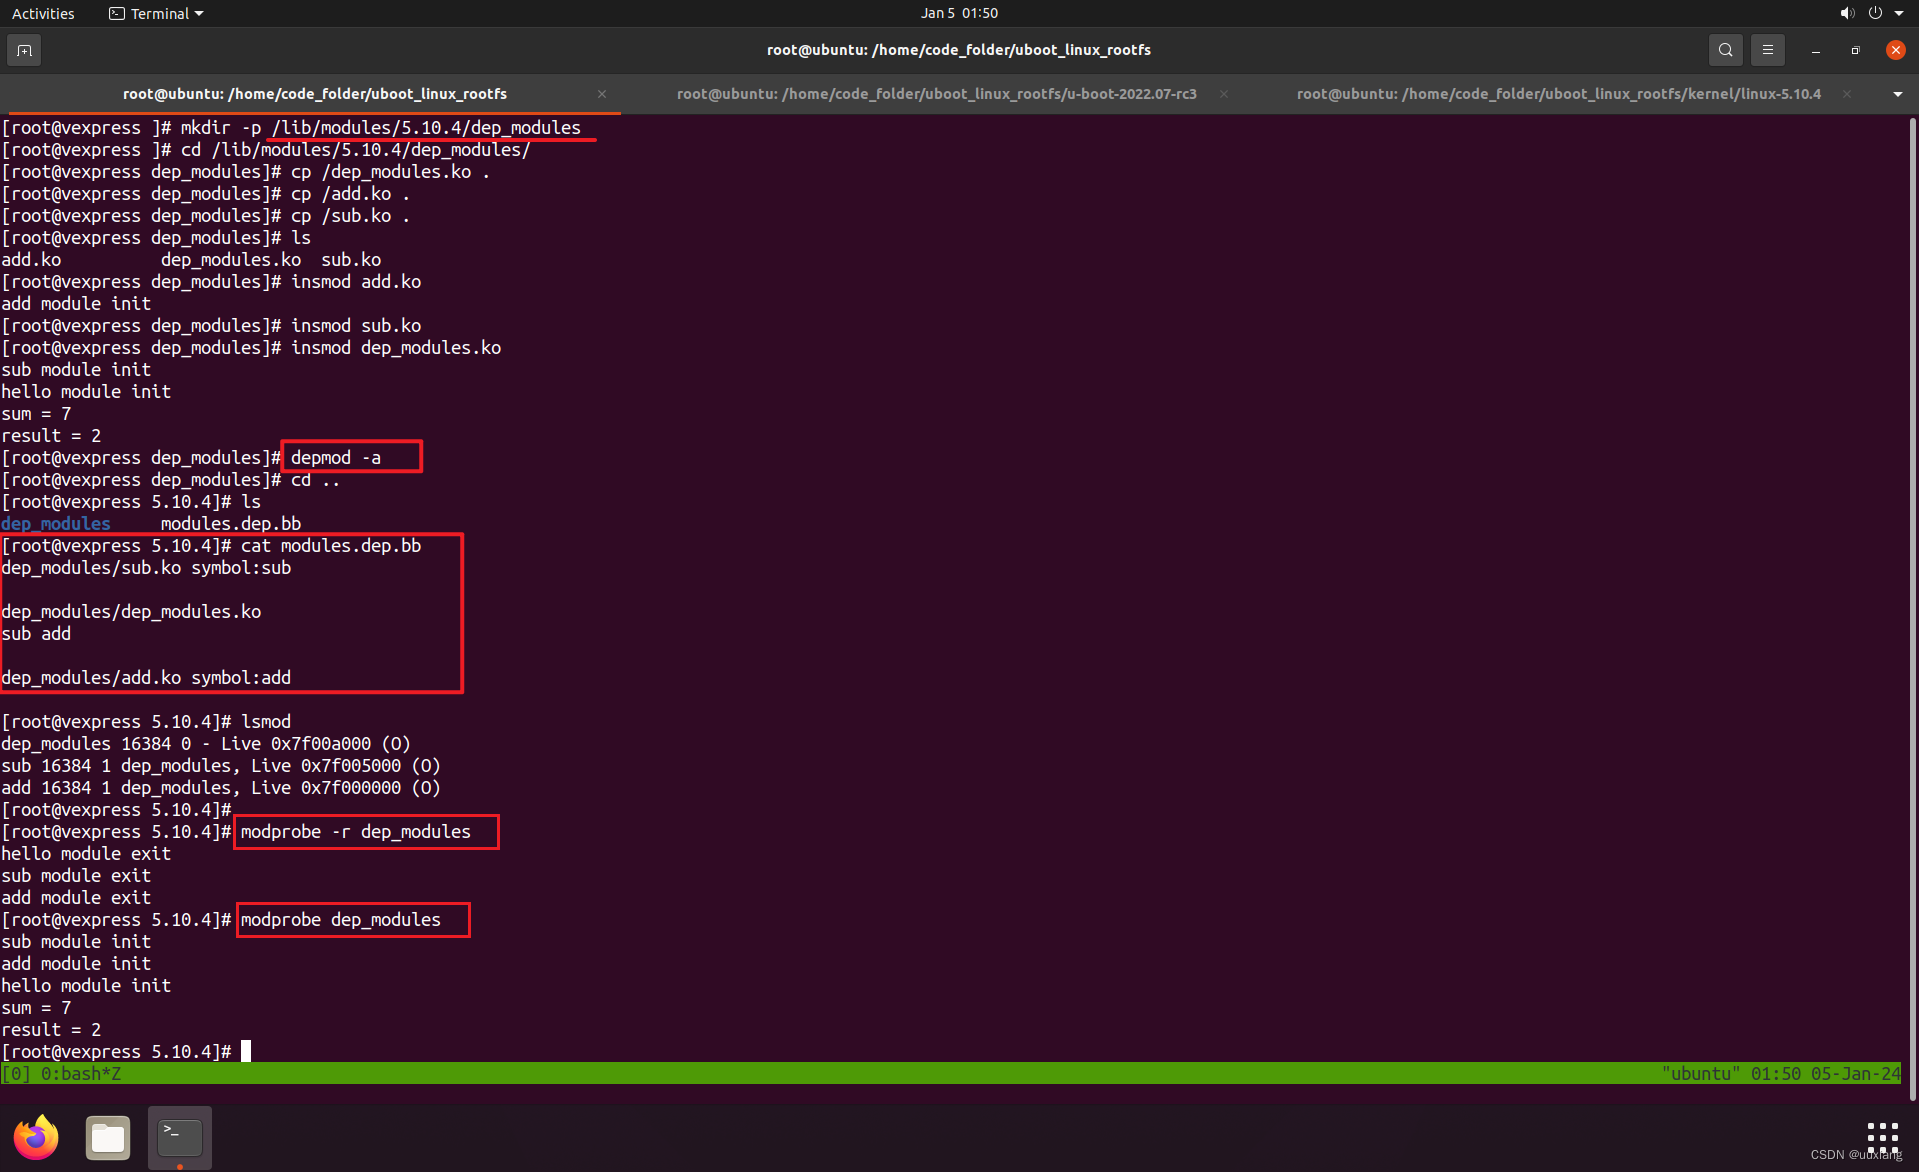The image size is (1919, 1172).
Task: Close the uboot_linux_rootfs tab
Action: pyautogui.click(x=602, y=94)
